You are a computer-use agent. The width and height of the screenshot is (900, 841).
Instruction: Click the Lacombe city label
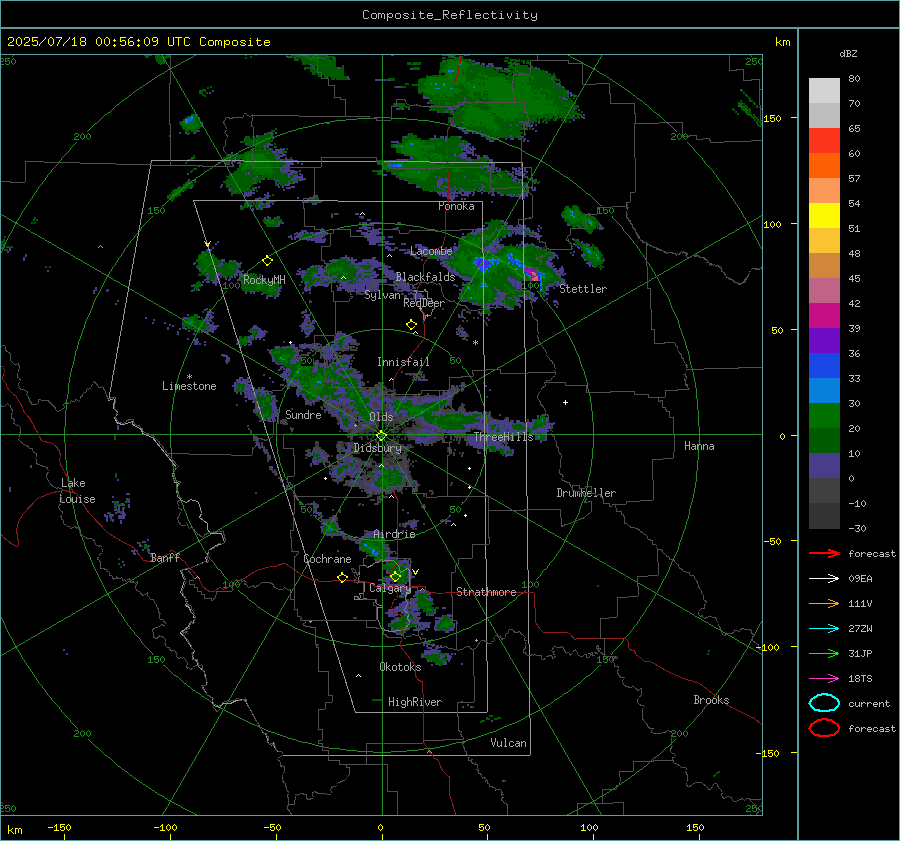click(431, 251)
